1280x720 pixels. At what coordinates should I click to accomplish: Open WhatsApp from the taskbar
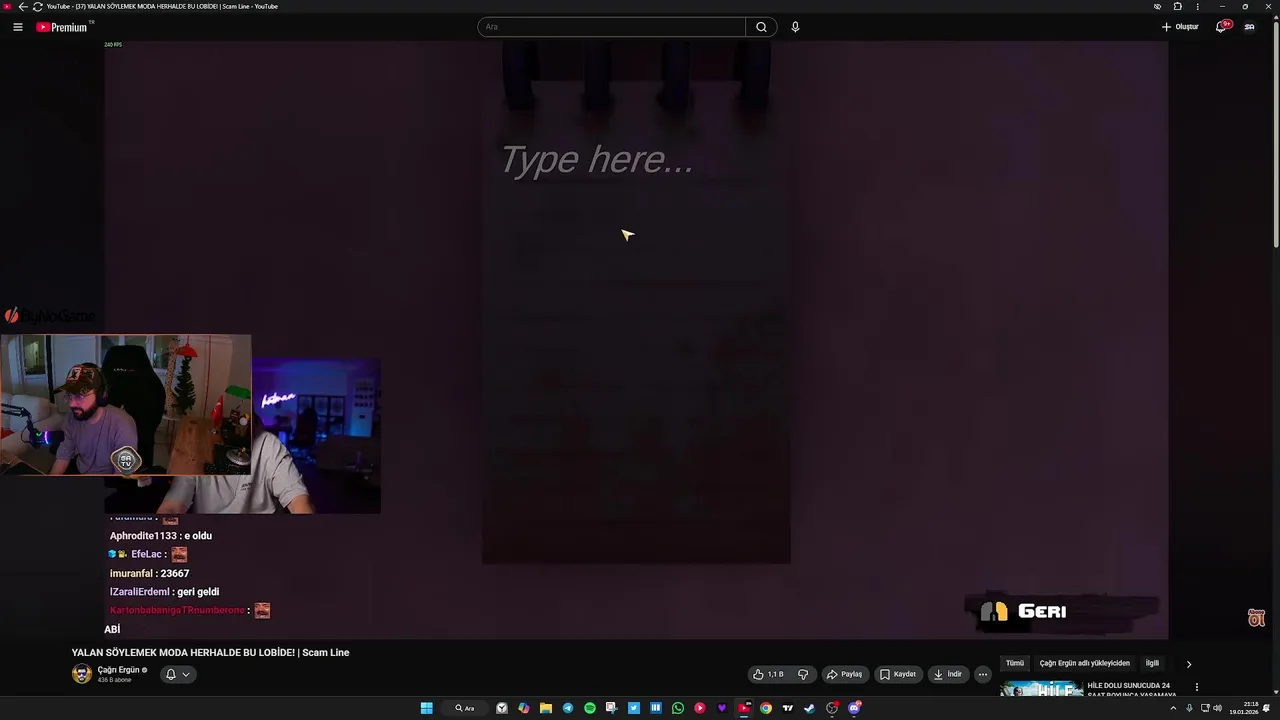pyautogui.click(x=678, y=708)
